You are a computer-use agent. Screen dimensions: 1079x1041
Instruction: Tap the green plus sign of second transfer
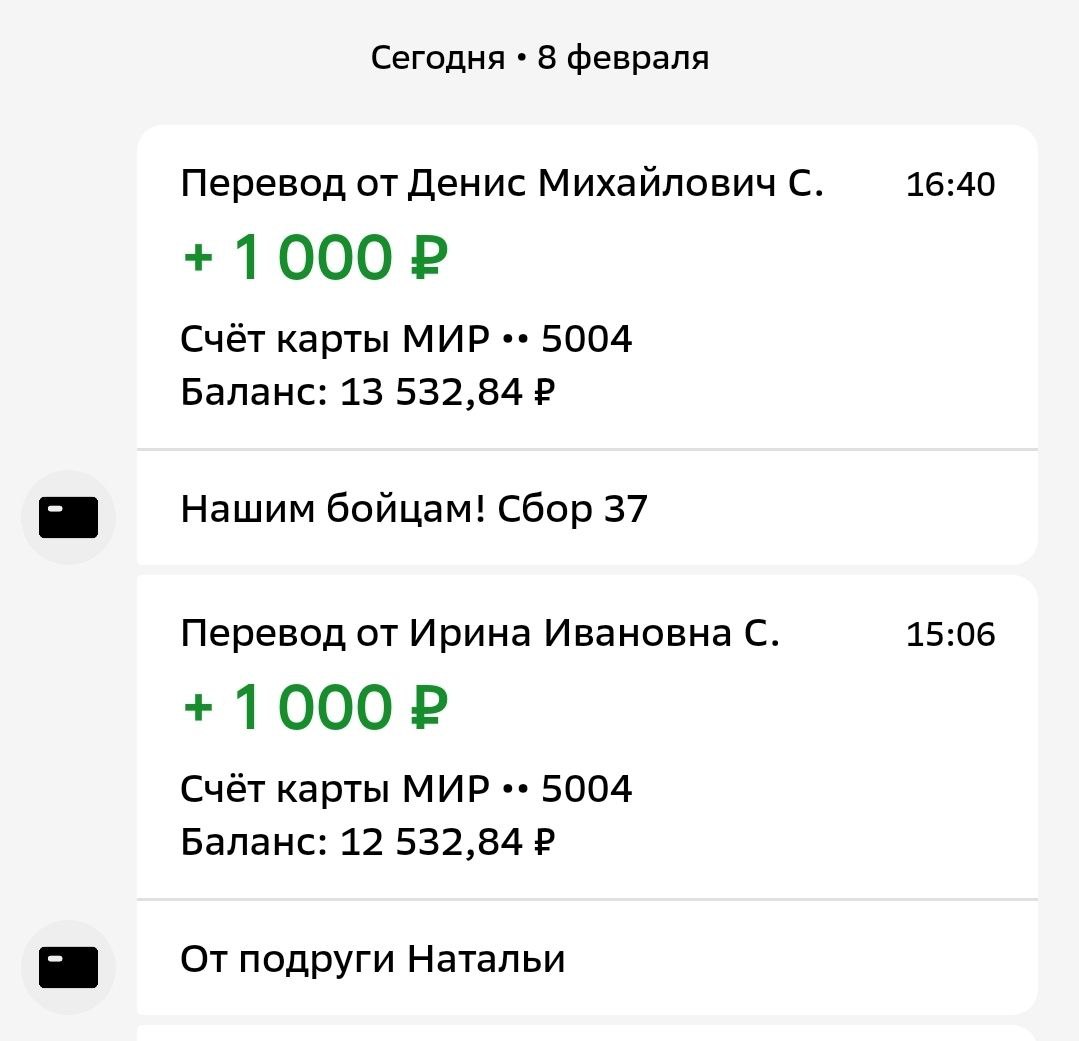pos(198,708)
